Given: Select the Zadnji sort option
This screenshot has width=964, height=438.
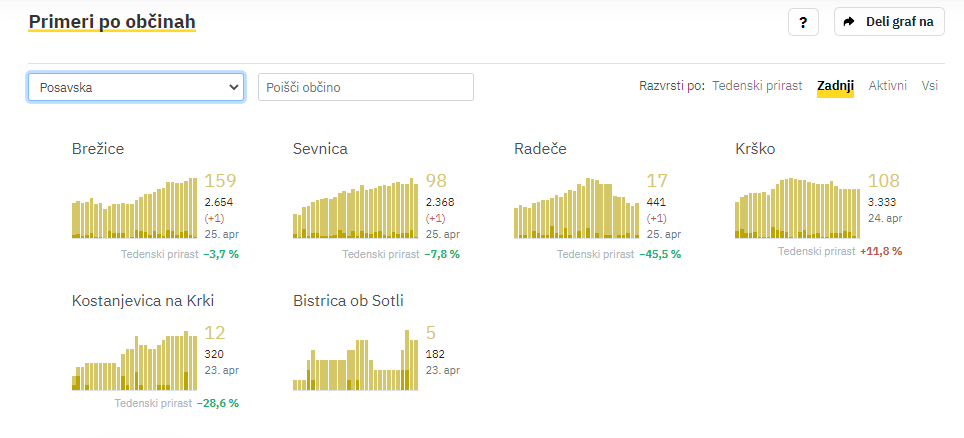Looking at the screenshot, I should [x=835, y=86].
